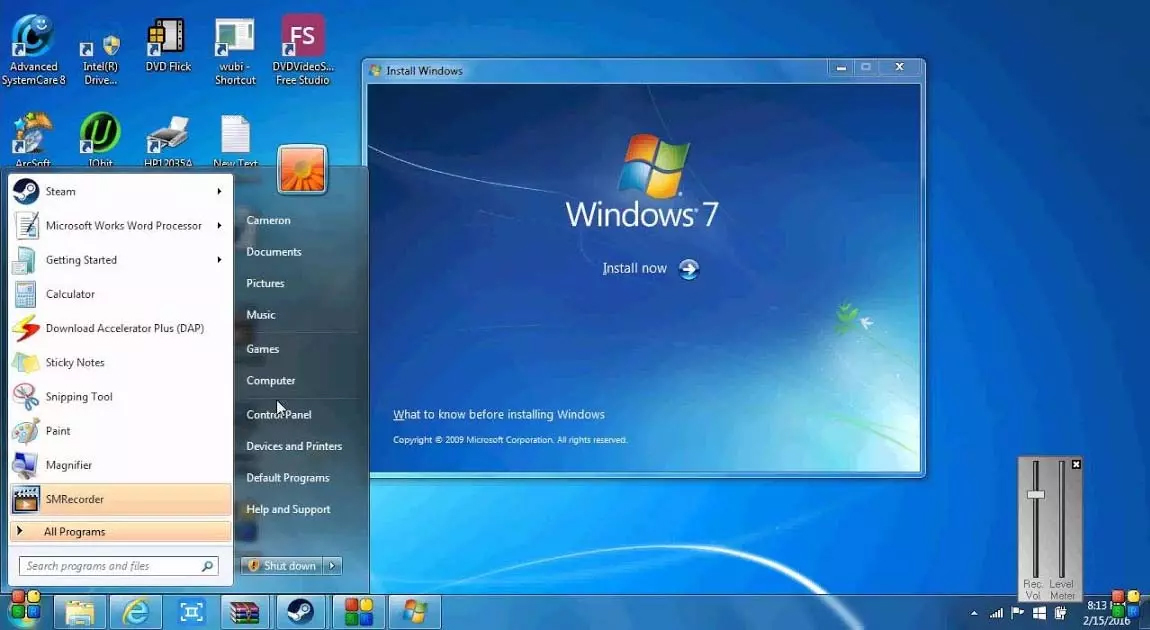
Task: Click the Steam icon in the taskbar
Action: [x=299, y=611]
